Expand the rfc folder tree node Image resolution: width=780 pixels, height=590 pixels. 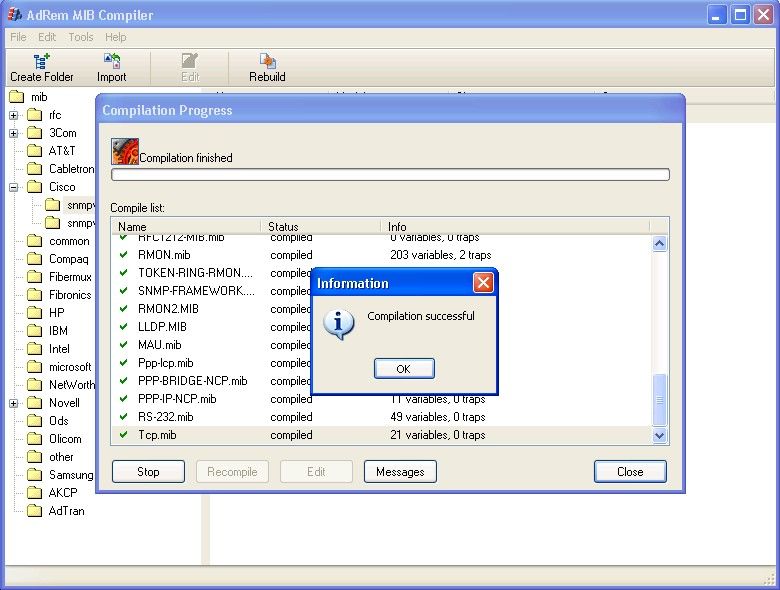[x=14, y=115]
